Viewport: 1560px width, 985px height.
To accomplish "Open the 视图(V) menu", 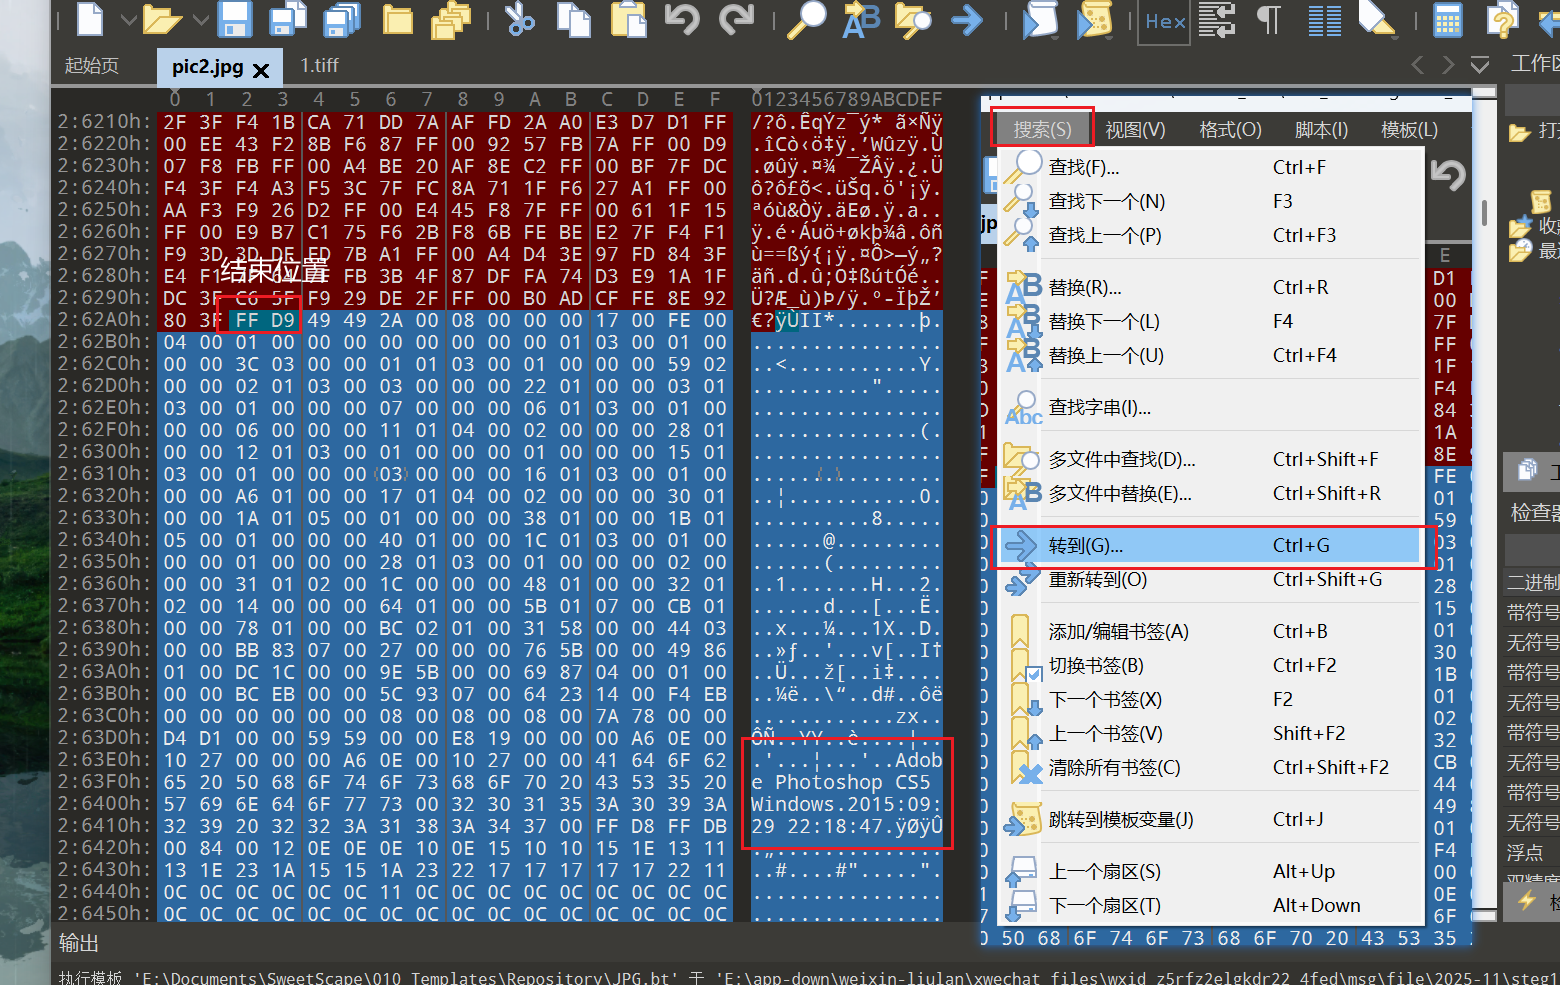I will (1135, 130).
